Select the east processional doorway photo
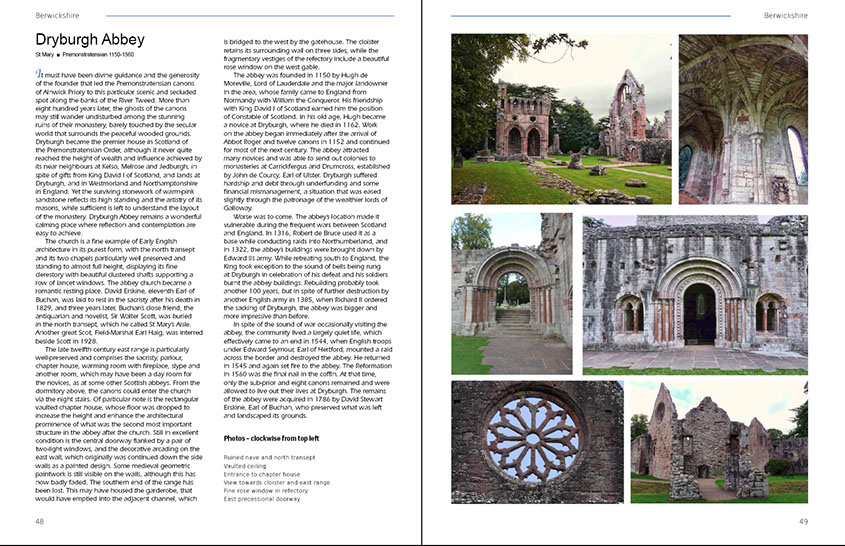Image resolution: width=845 pixels, height=546 pixels. (x=512, y=293)
